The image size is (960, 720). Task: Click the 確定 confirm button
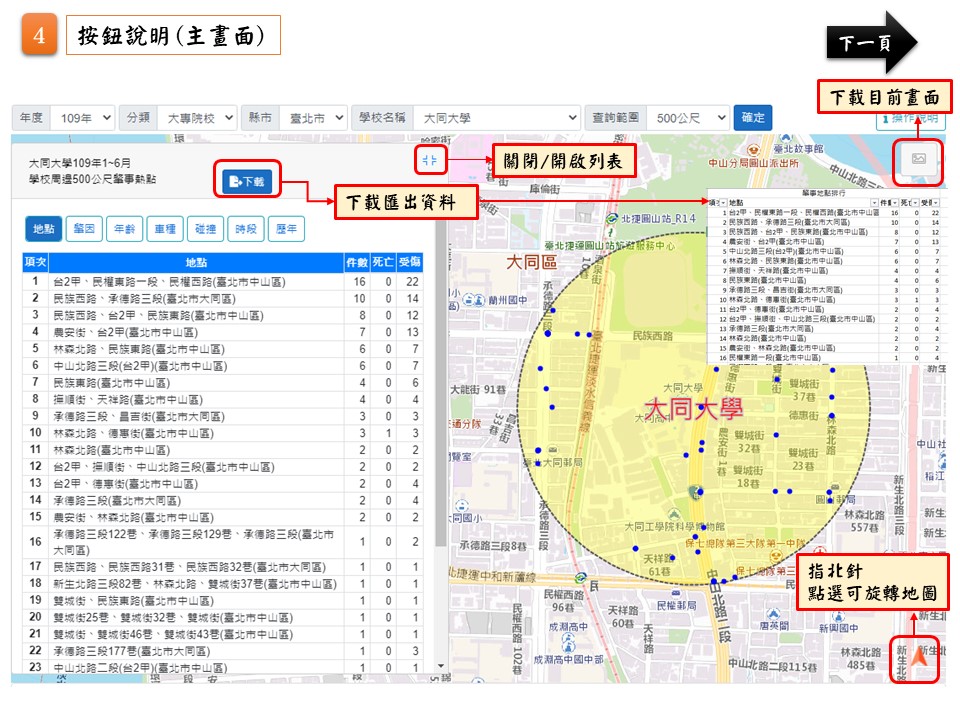(x=752, y=118)
